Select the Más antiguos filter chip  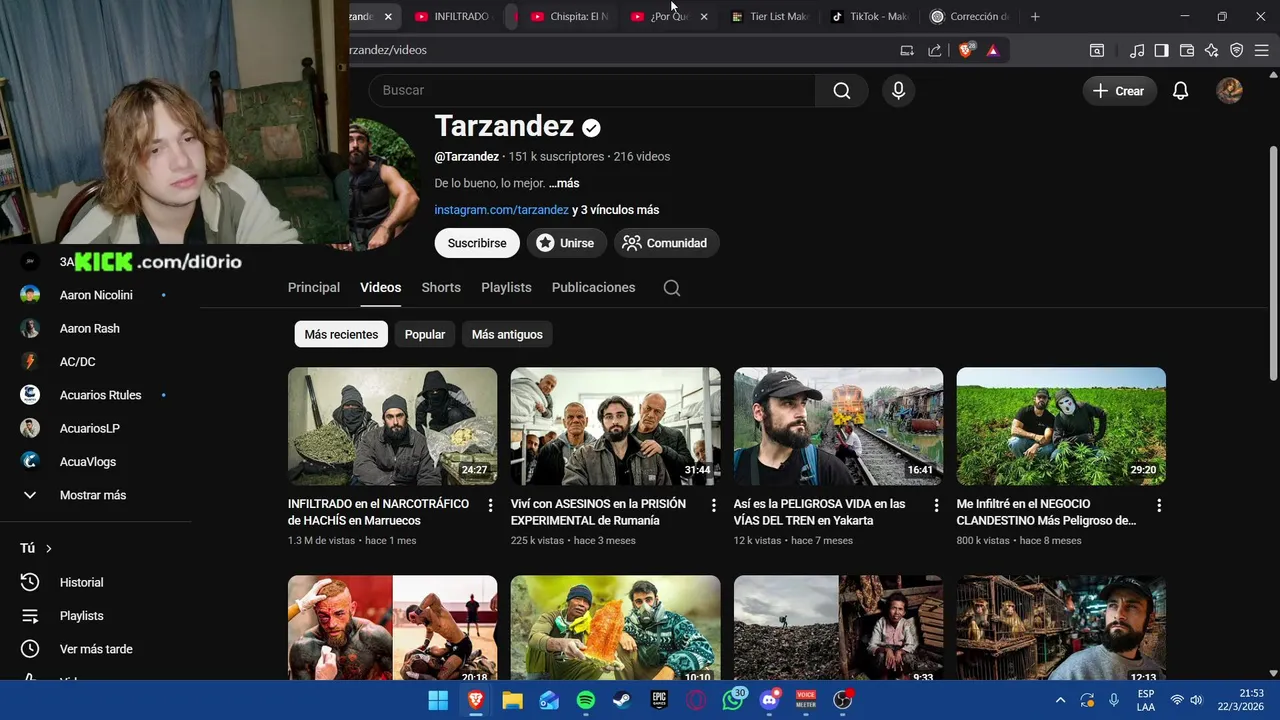point(507,334)
